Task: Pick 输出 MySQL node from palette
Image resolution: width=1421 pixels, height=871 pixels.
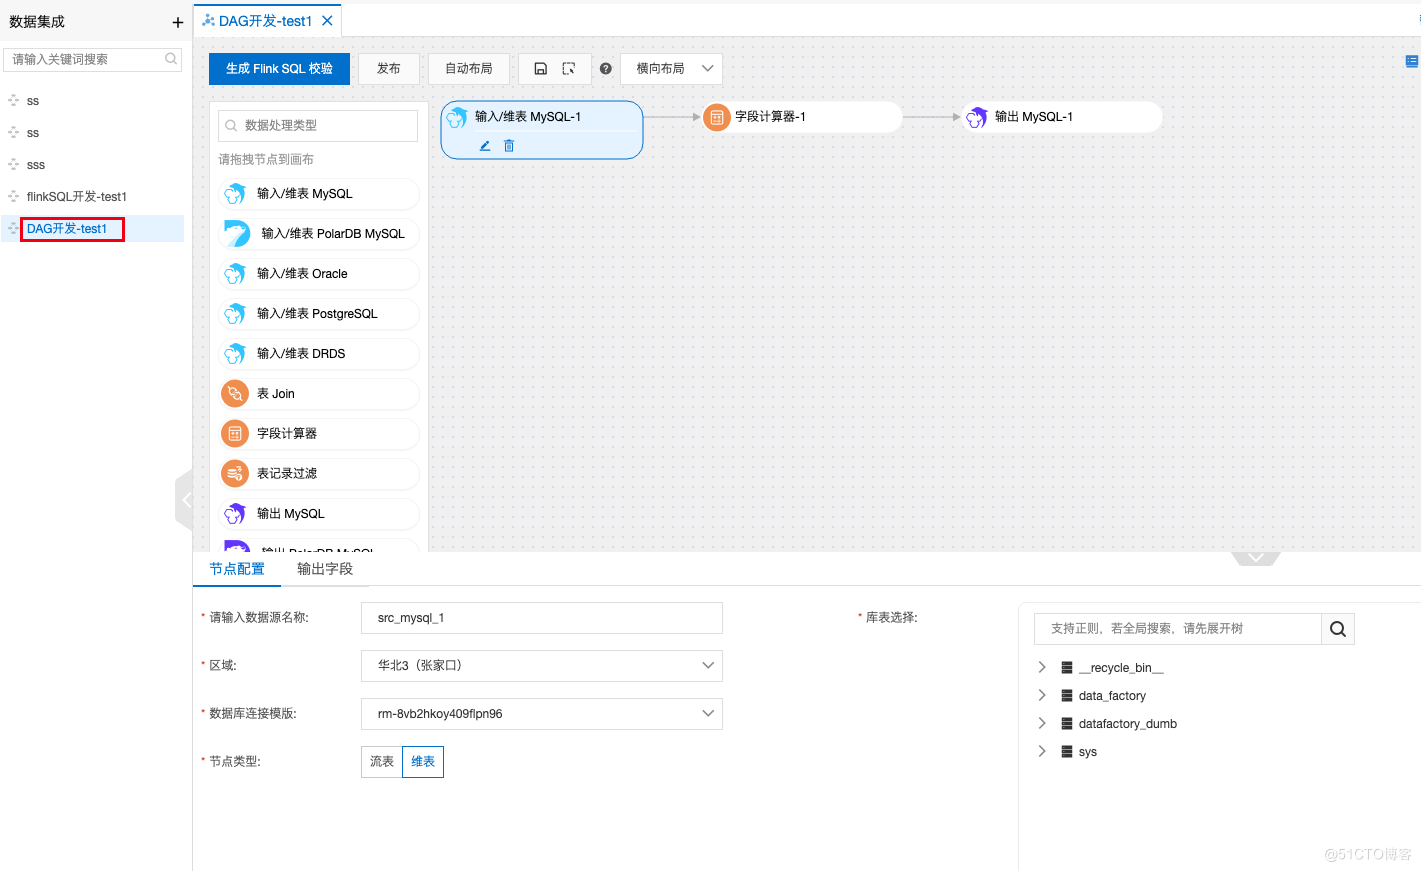Action: click(x=319, y=514)
